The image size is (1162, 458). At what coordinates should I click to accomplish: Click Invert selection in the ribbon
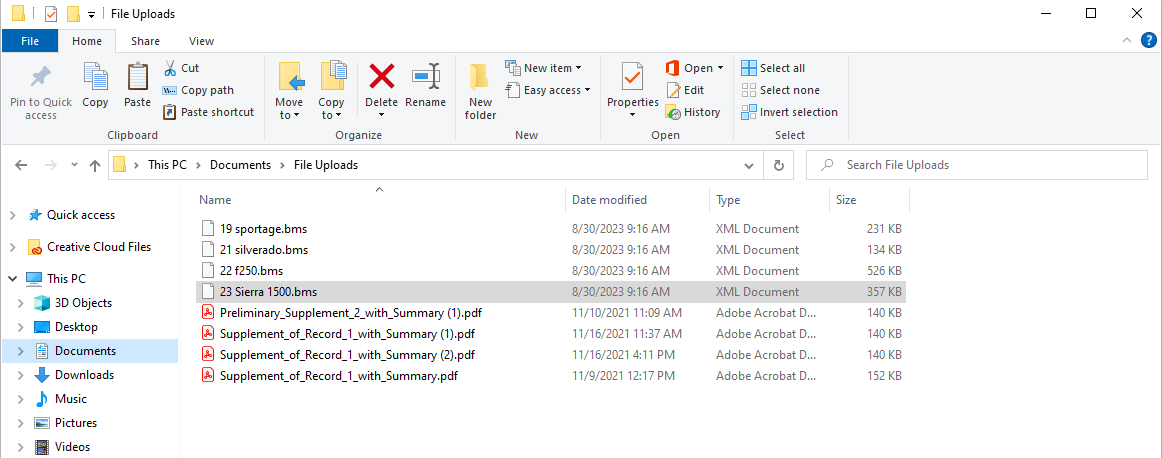click(x=789, y=113)
